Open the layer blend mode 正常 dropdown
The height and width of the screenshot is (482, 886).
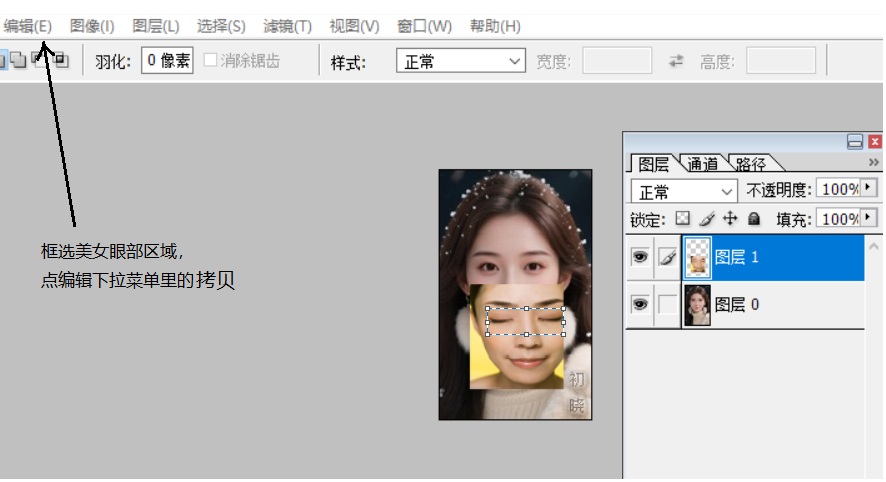(x=684, y=190)
